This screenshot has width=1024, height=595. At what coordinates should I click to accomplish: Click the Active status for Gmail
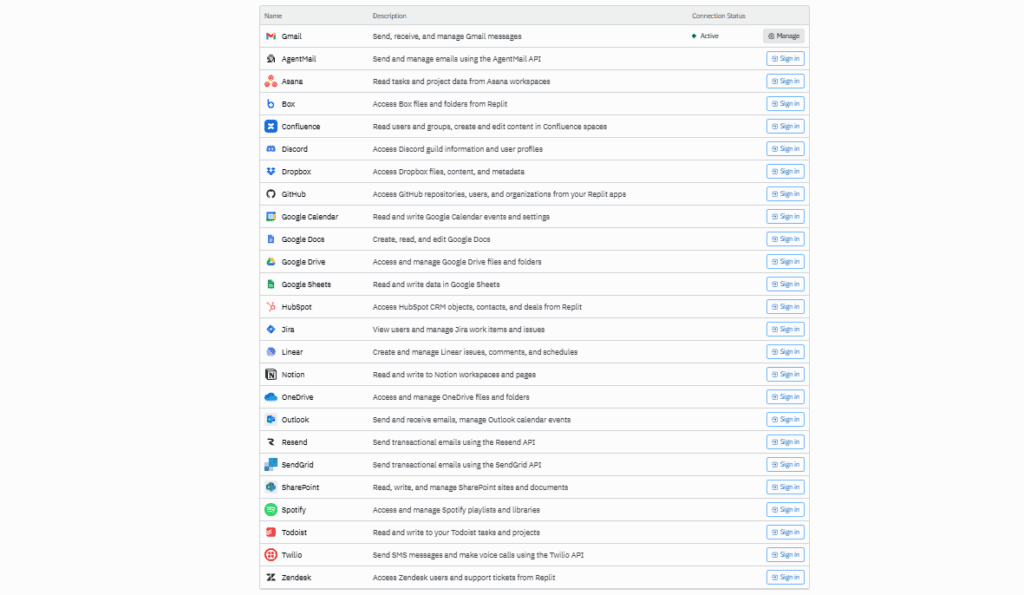[x=705, y=36]
